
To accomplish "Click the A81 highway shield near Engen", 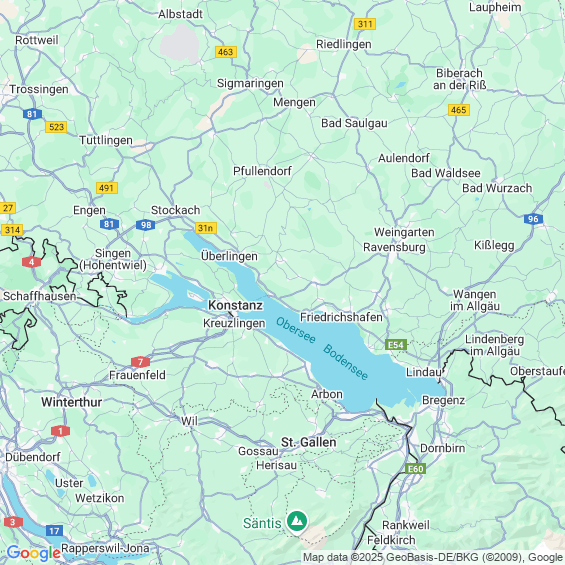I will point(109,224).
